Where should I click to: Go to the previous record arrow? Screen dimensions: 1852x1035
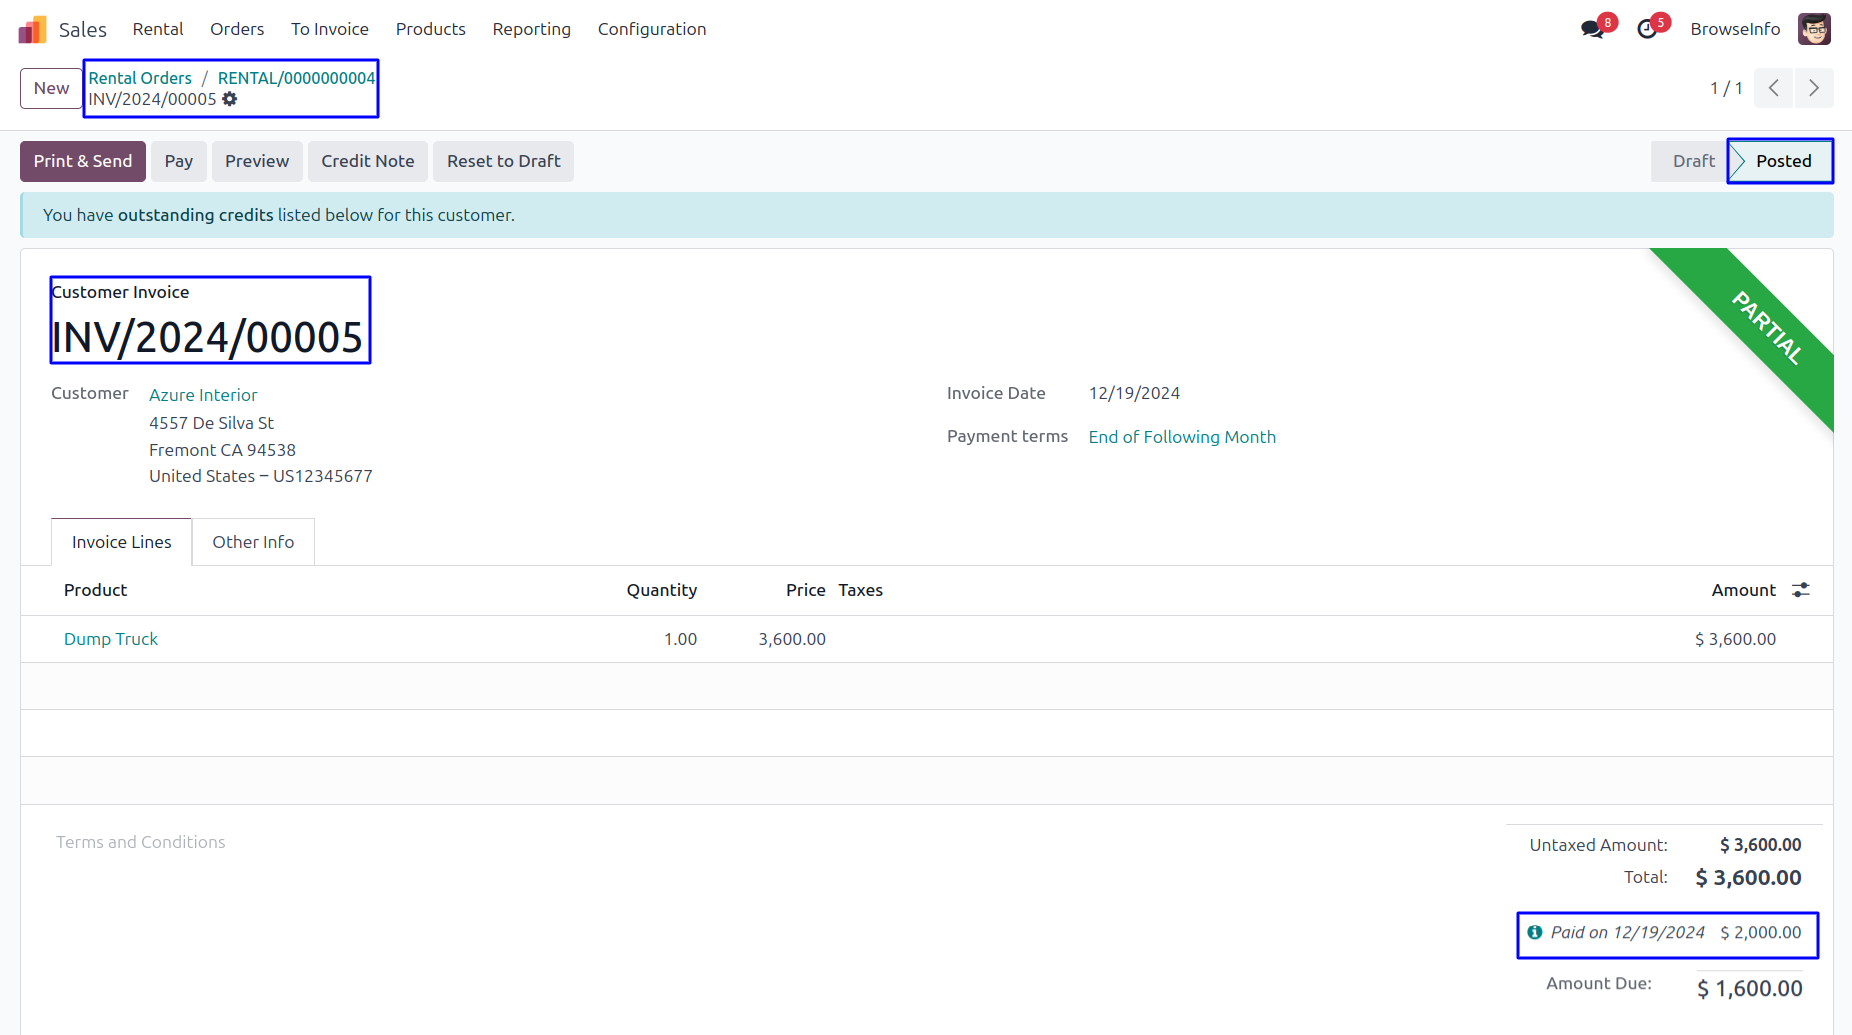click(x=1773, y=88)
